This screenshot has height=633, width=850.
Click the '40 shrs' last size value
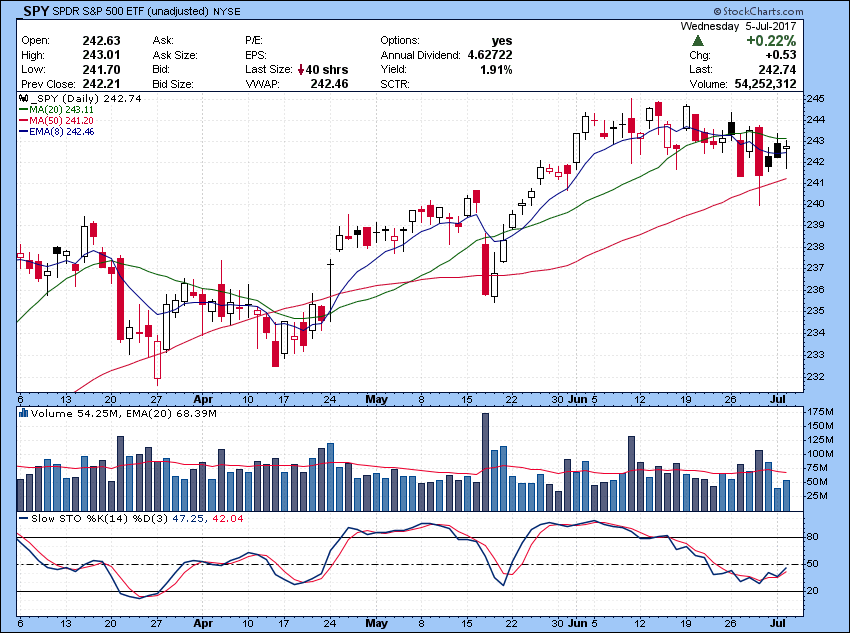(327, 69)
